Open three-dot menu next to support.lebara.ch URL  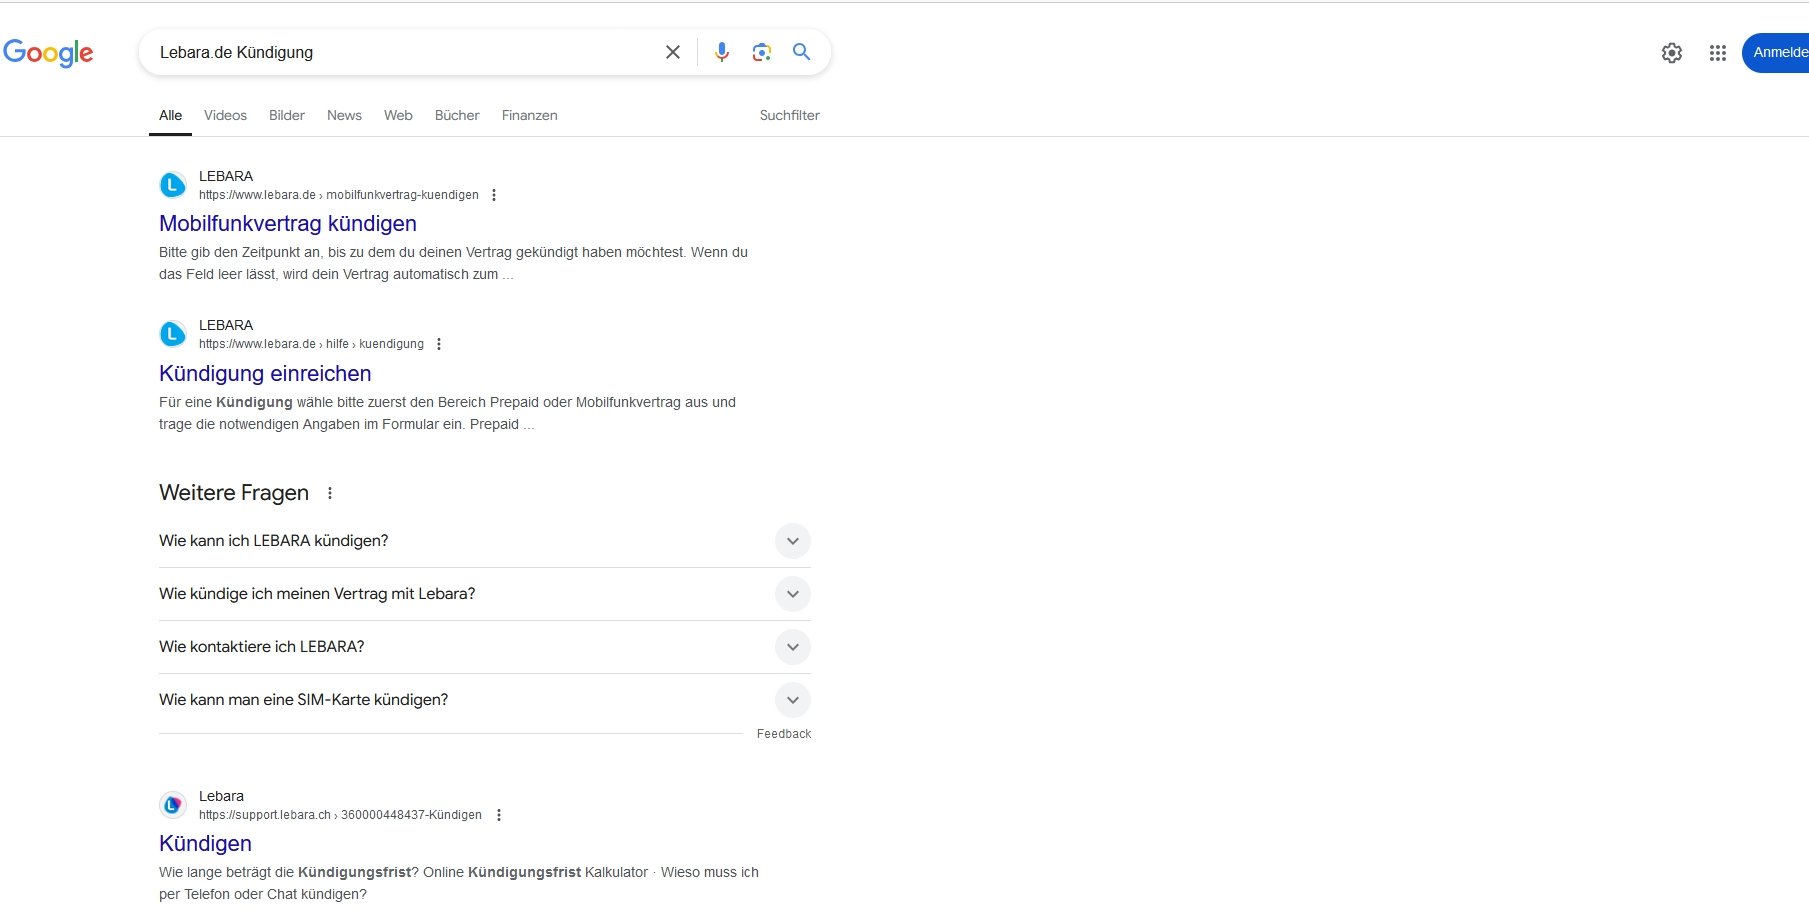499,815
